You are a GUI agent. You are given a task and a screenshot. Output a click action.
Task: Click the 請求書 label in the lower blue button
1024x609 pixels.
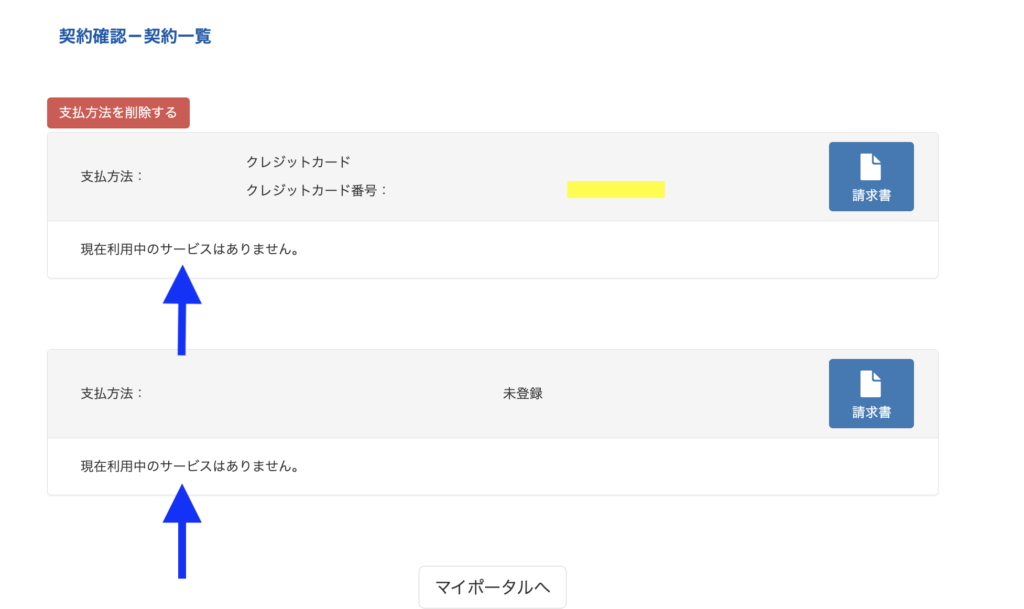[871, 413]
